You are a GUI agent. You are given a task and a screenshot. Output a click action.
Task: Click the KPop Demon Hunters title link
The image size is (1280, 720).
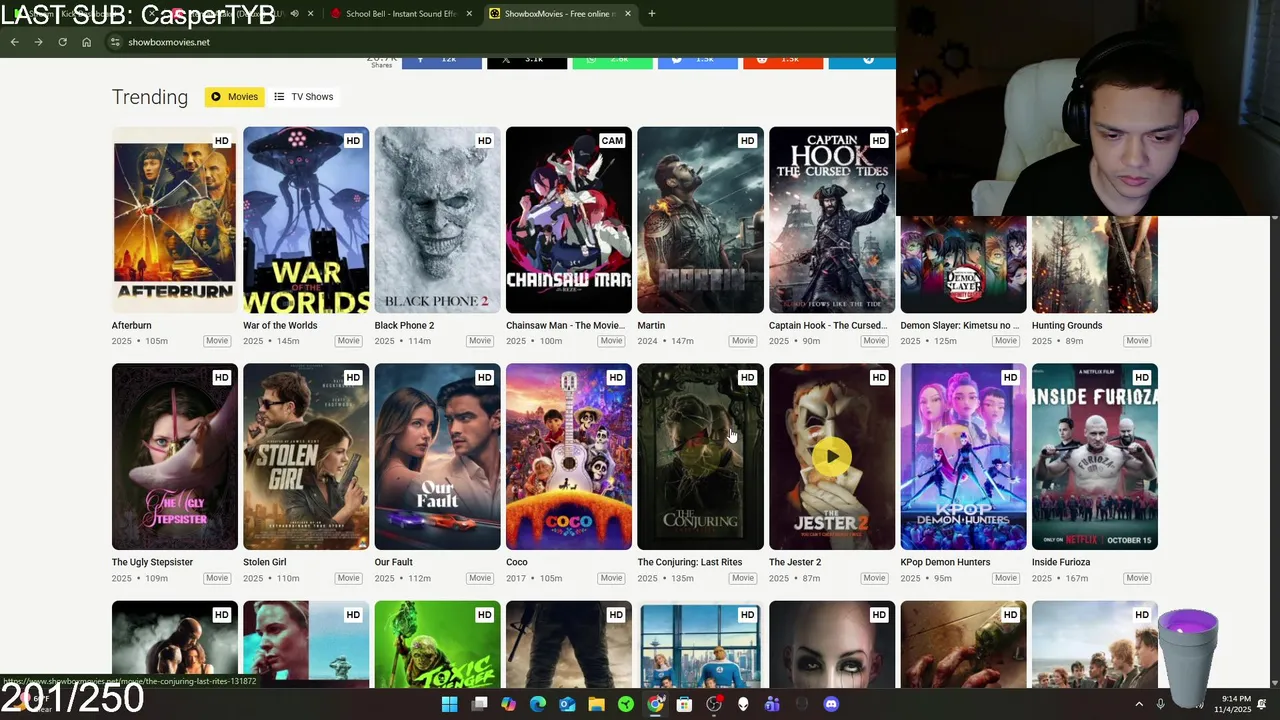945,562
